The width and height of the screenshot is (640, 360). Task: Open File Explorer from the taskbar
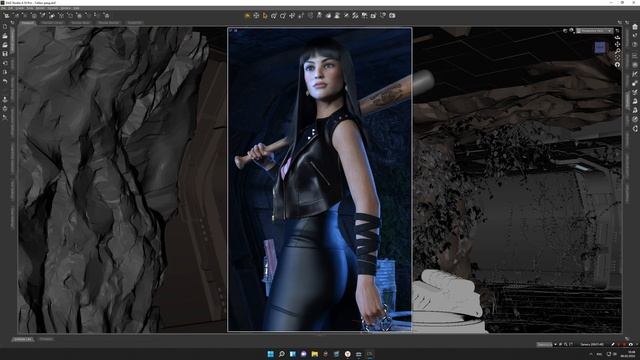click(315, 354)
